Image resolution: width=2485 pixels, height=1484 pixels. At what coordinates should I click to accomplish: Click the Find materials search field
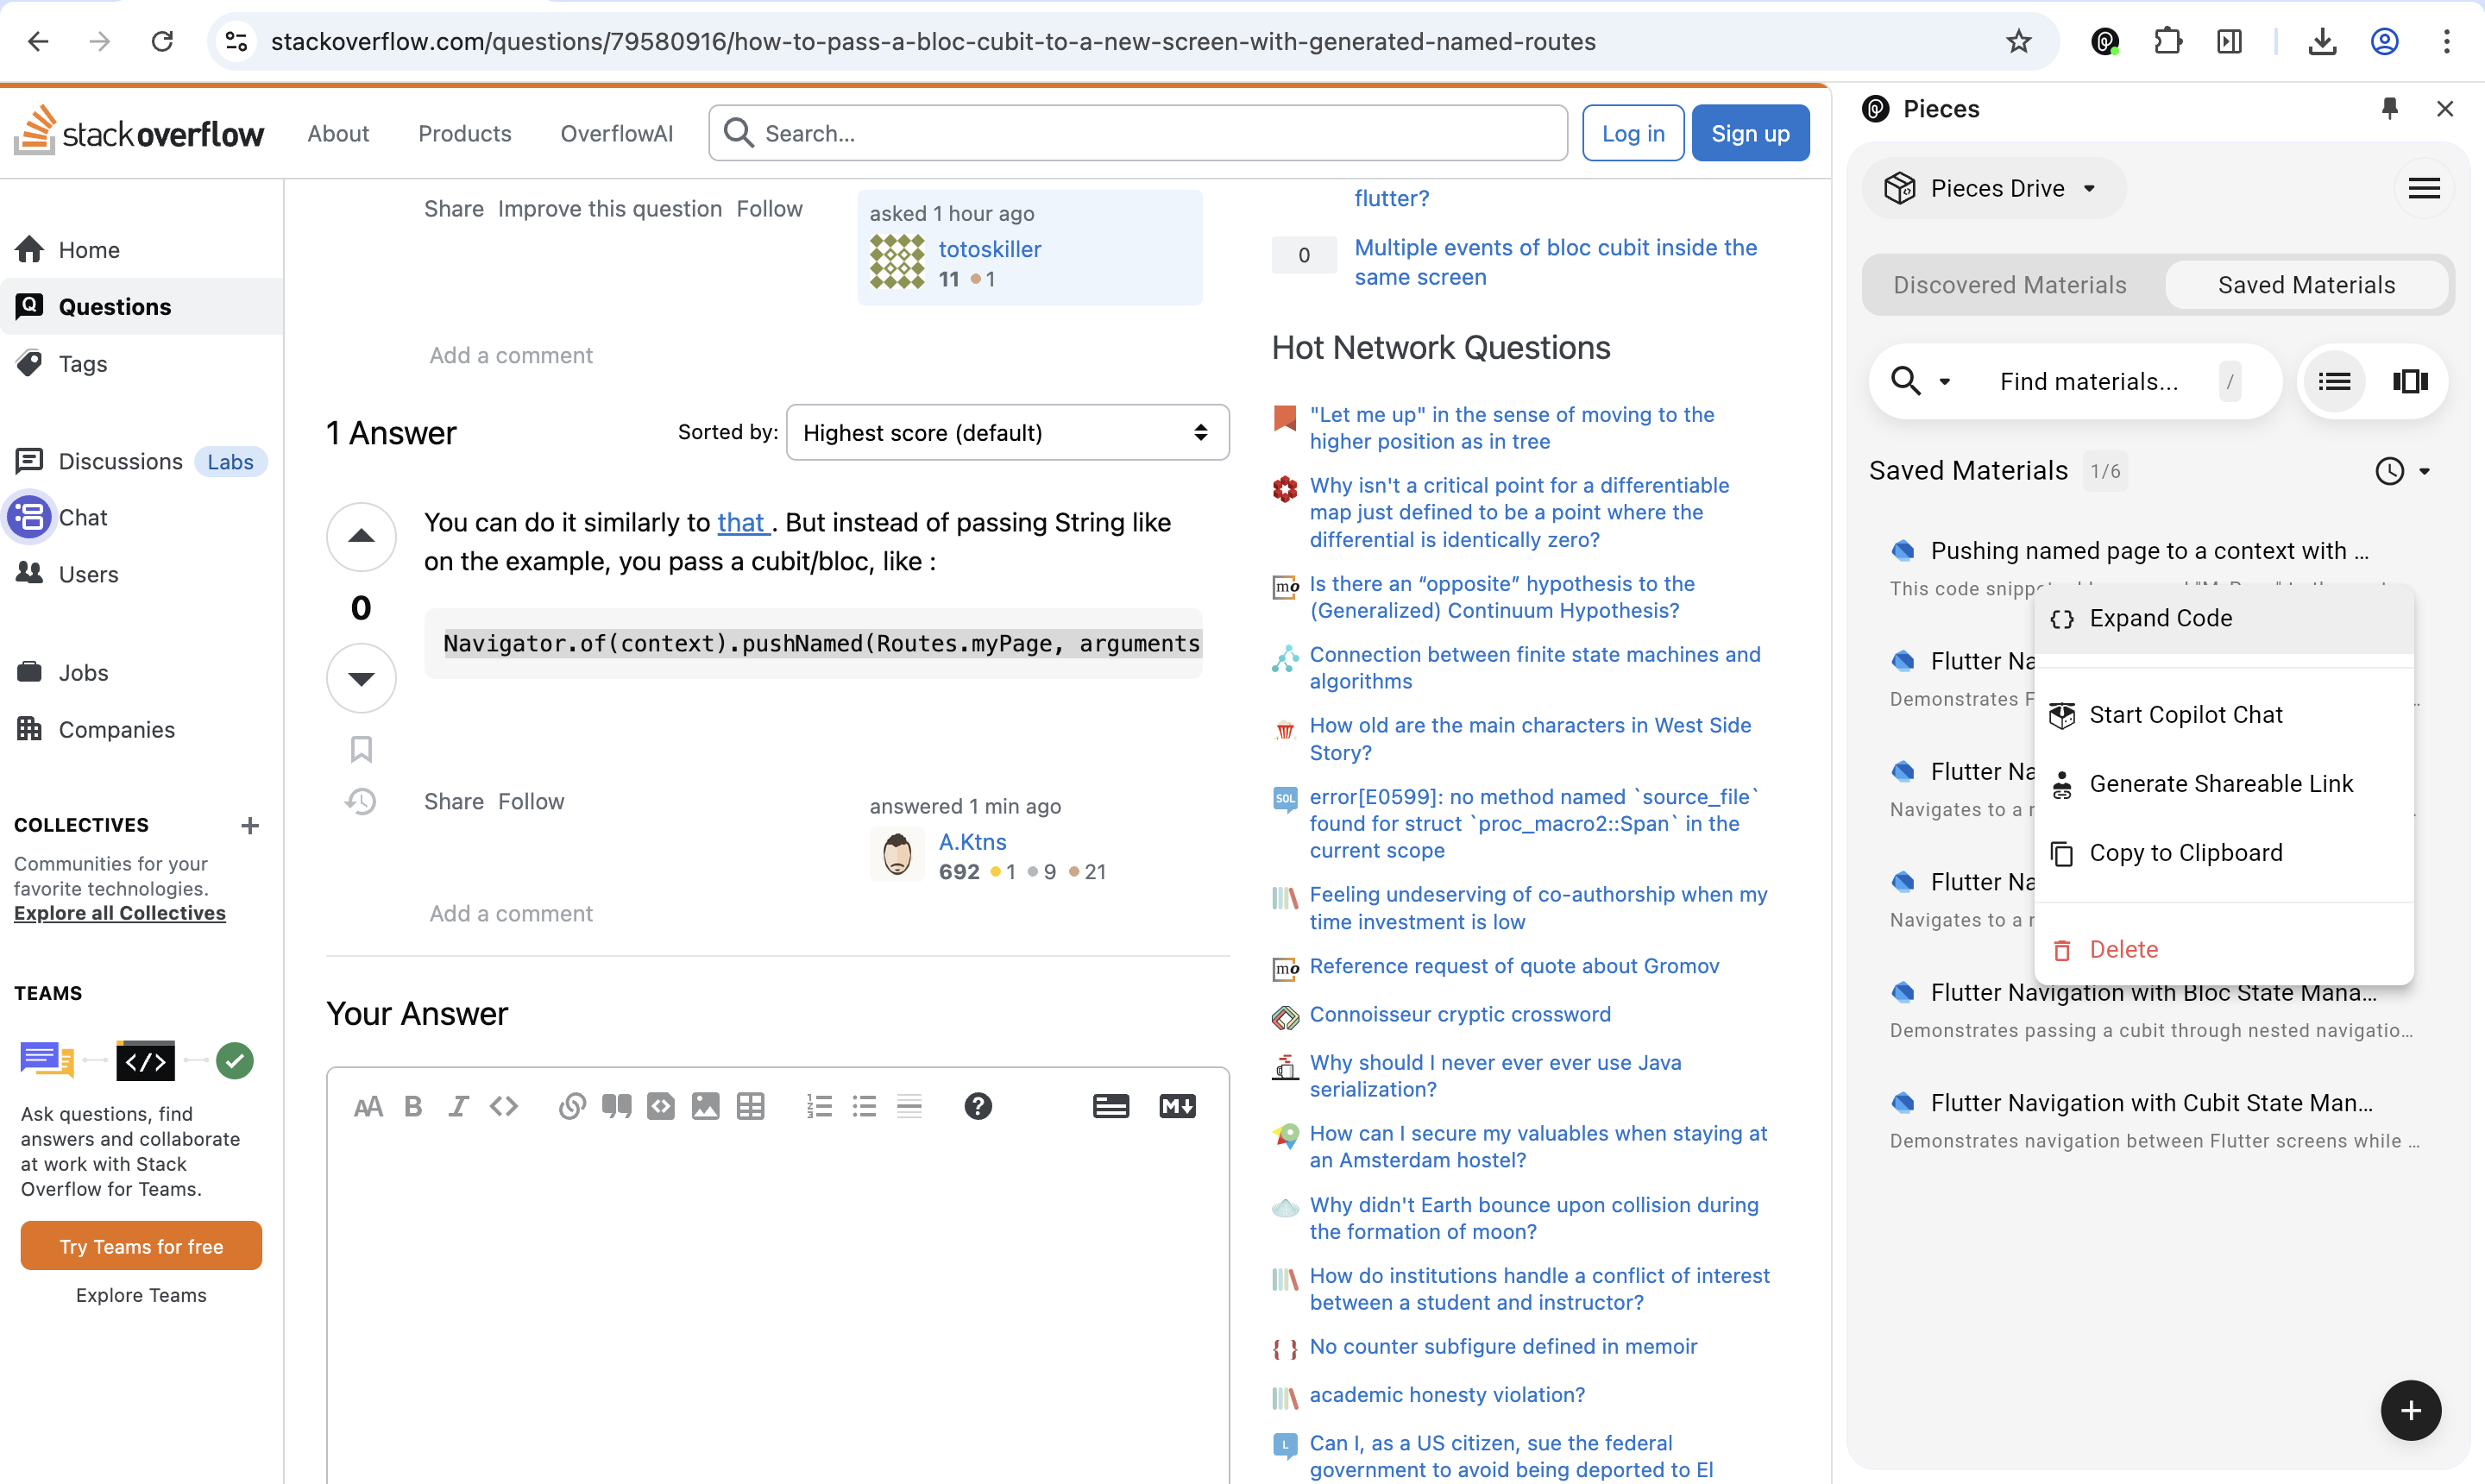click(x=2088, y=381)
